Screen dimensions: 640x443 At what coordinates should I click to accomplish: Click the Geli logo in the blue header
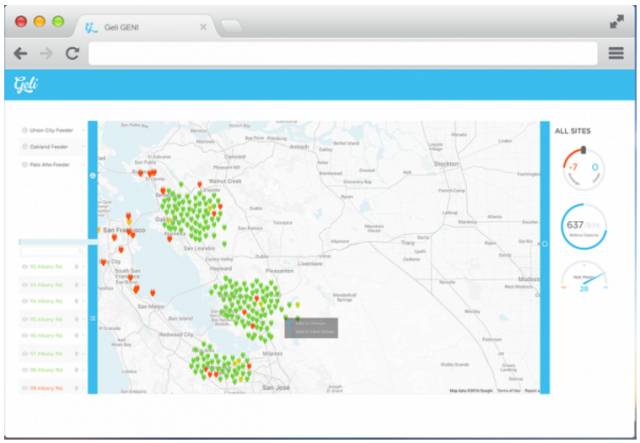(26, 84)
